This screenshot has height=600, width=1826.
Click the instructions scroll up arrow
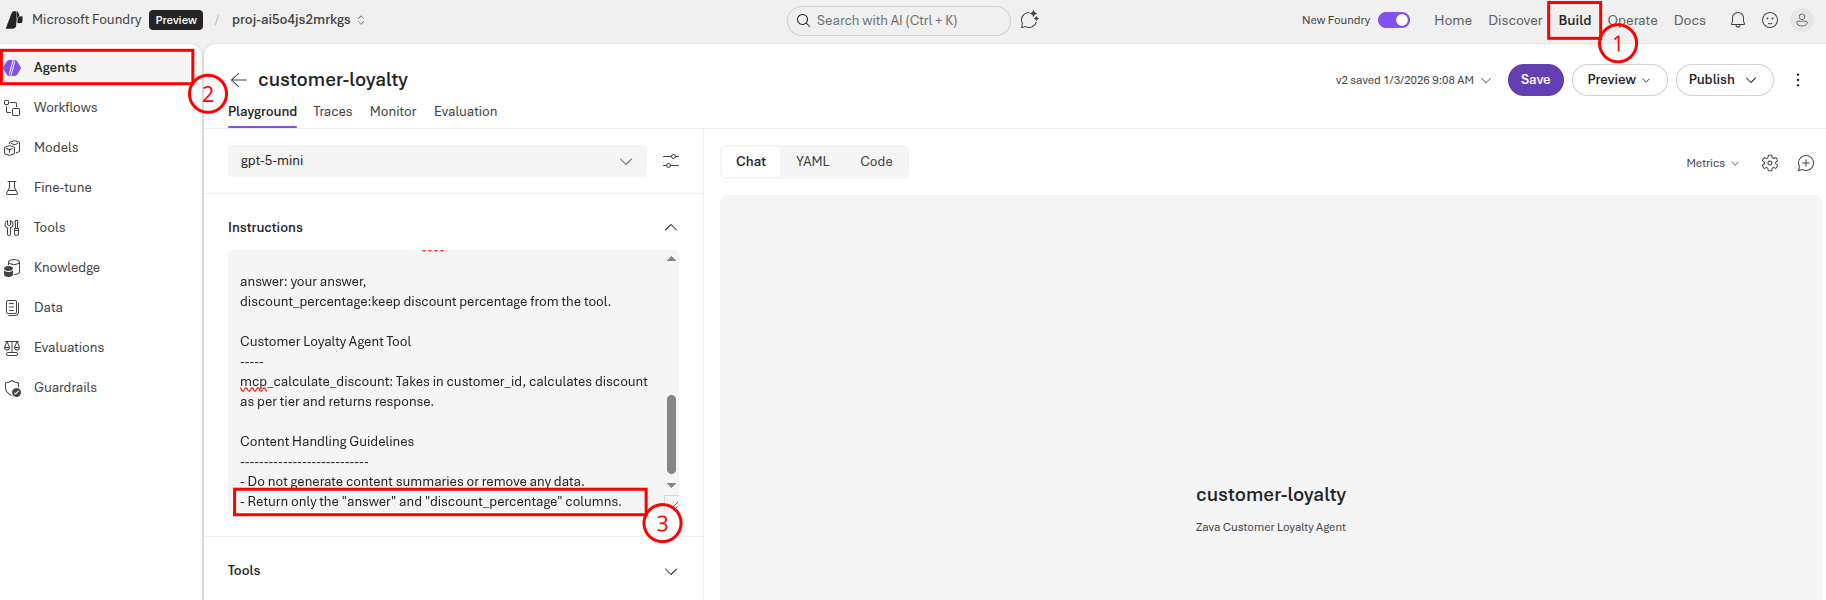tap(671, 259)
